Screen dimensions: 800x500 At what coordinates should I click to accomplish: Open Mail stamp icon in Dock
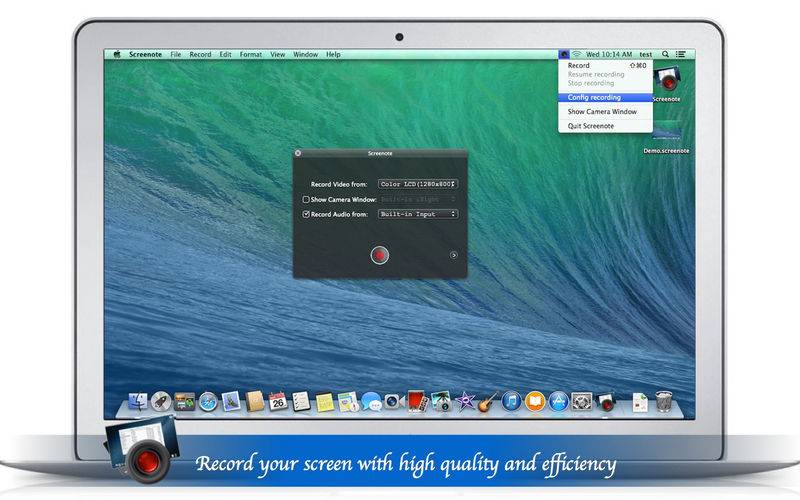coord(231,402)
